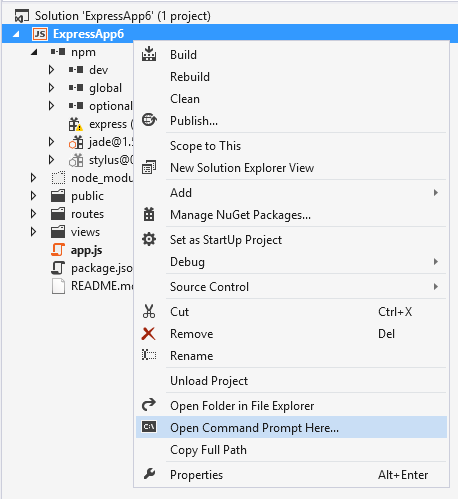Image resolution: width=458 pixels, height=499 pixels.
Task: Expand the jade package node
Action: [51, 142]
